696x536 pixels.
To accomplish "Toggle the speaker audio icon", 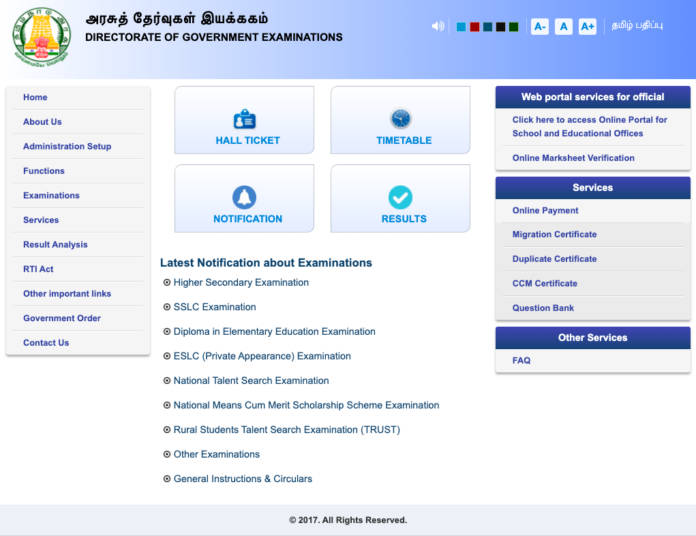I will (x=438, y=27).
